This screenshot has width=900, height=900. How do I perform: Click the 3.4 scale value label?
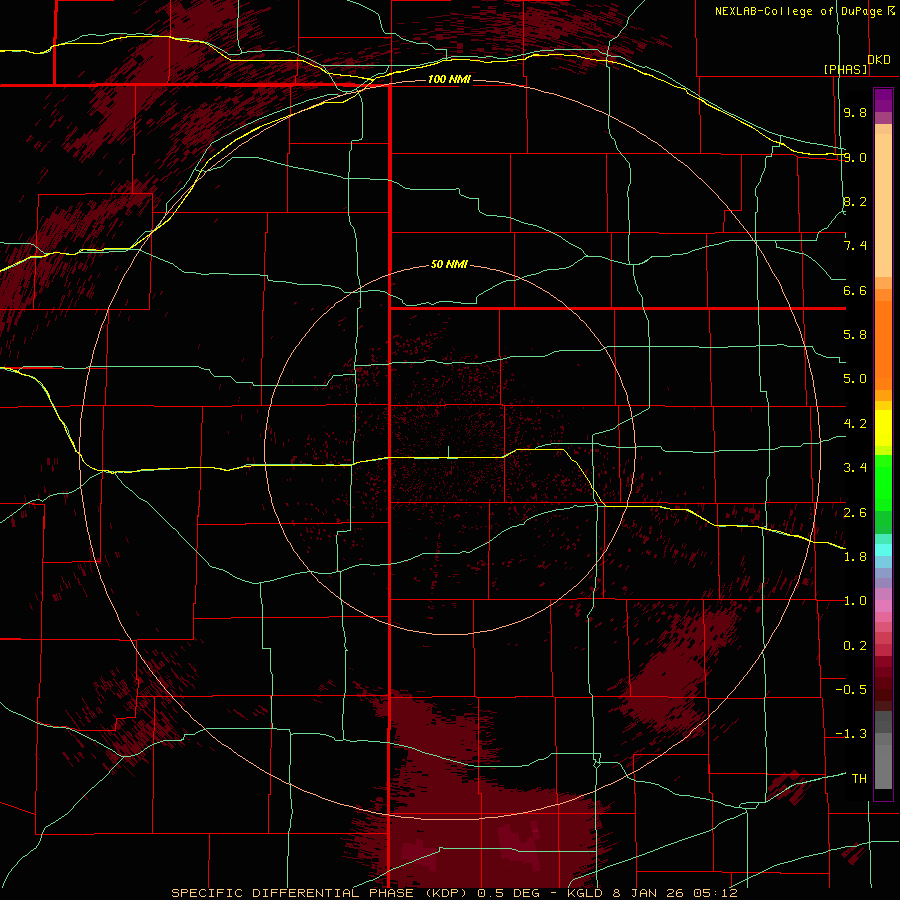tap(855, 468)
